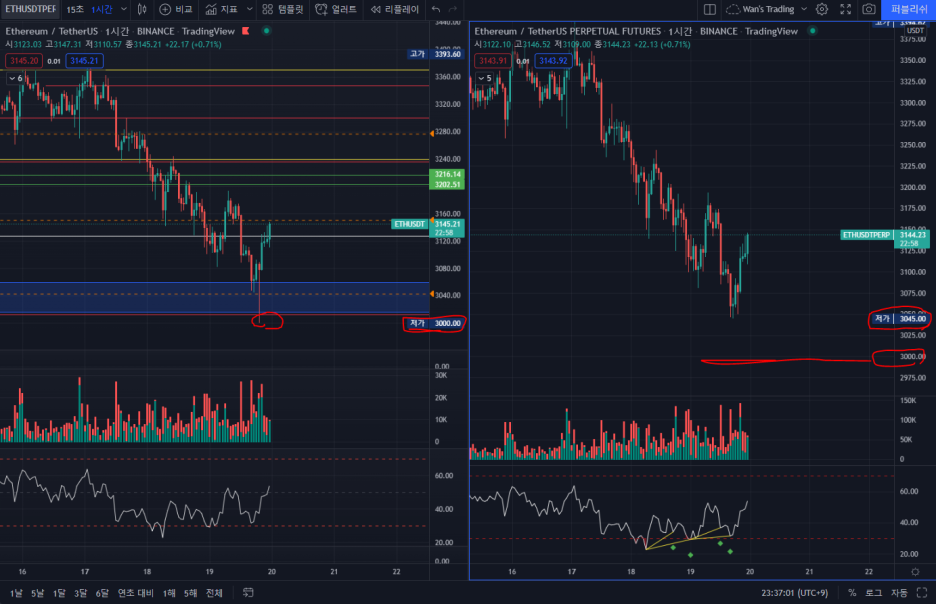Click the USDT currency label on price scale

pos(915,30)
